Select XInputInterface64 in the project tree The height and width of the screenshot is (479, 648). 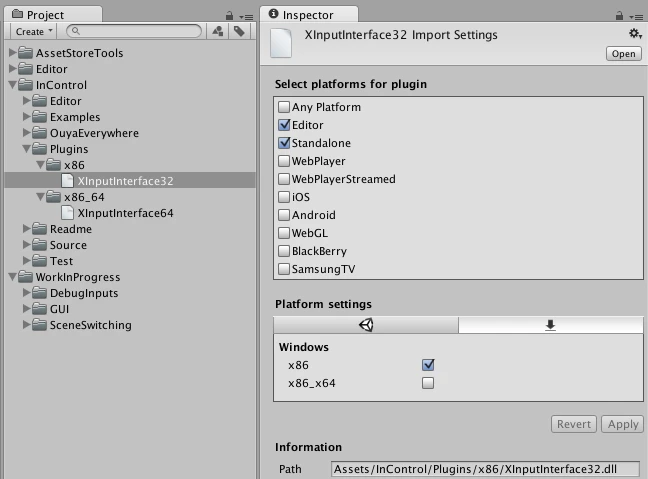[130, 213]
